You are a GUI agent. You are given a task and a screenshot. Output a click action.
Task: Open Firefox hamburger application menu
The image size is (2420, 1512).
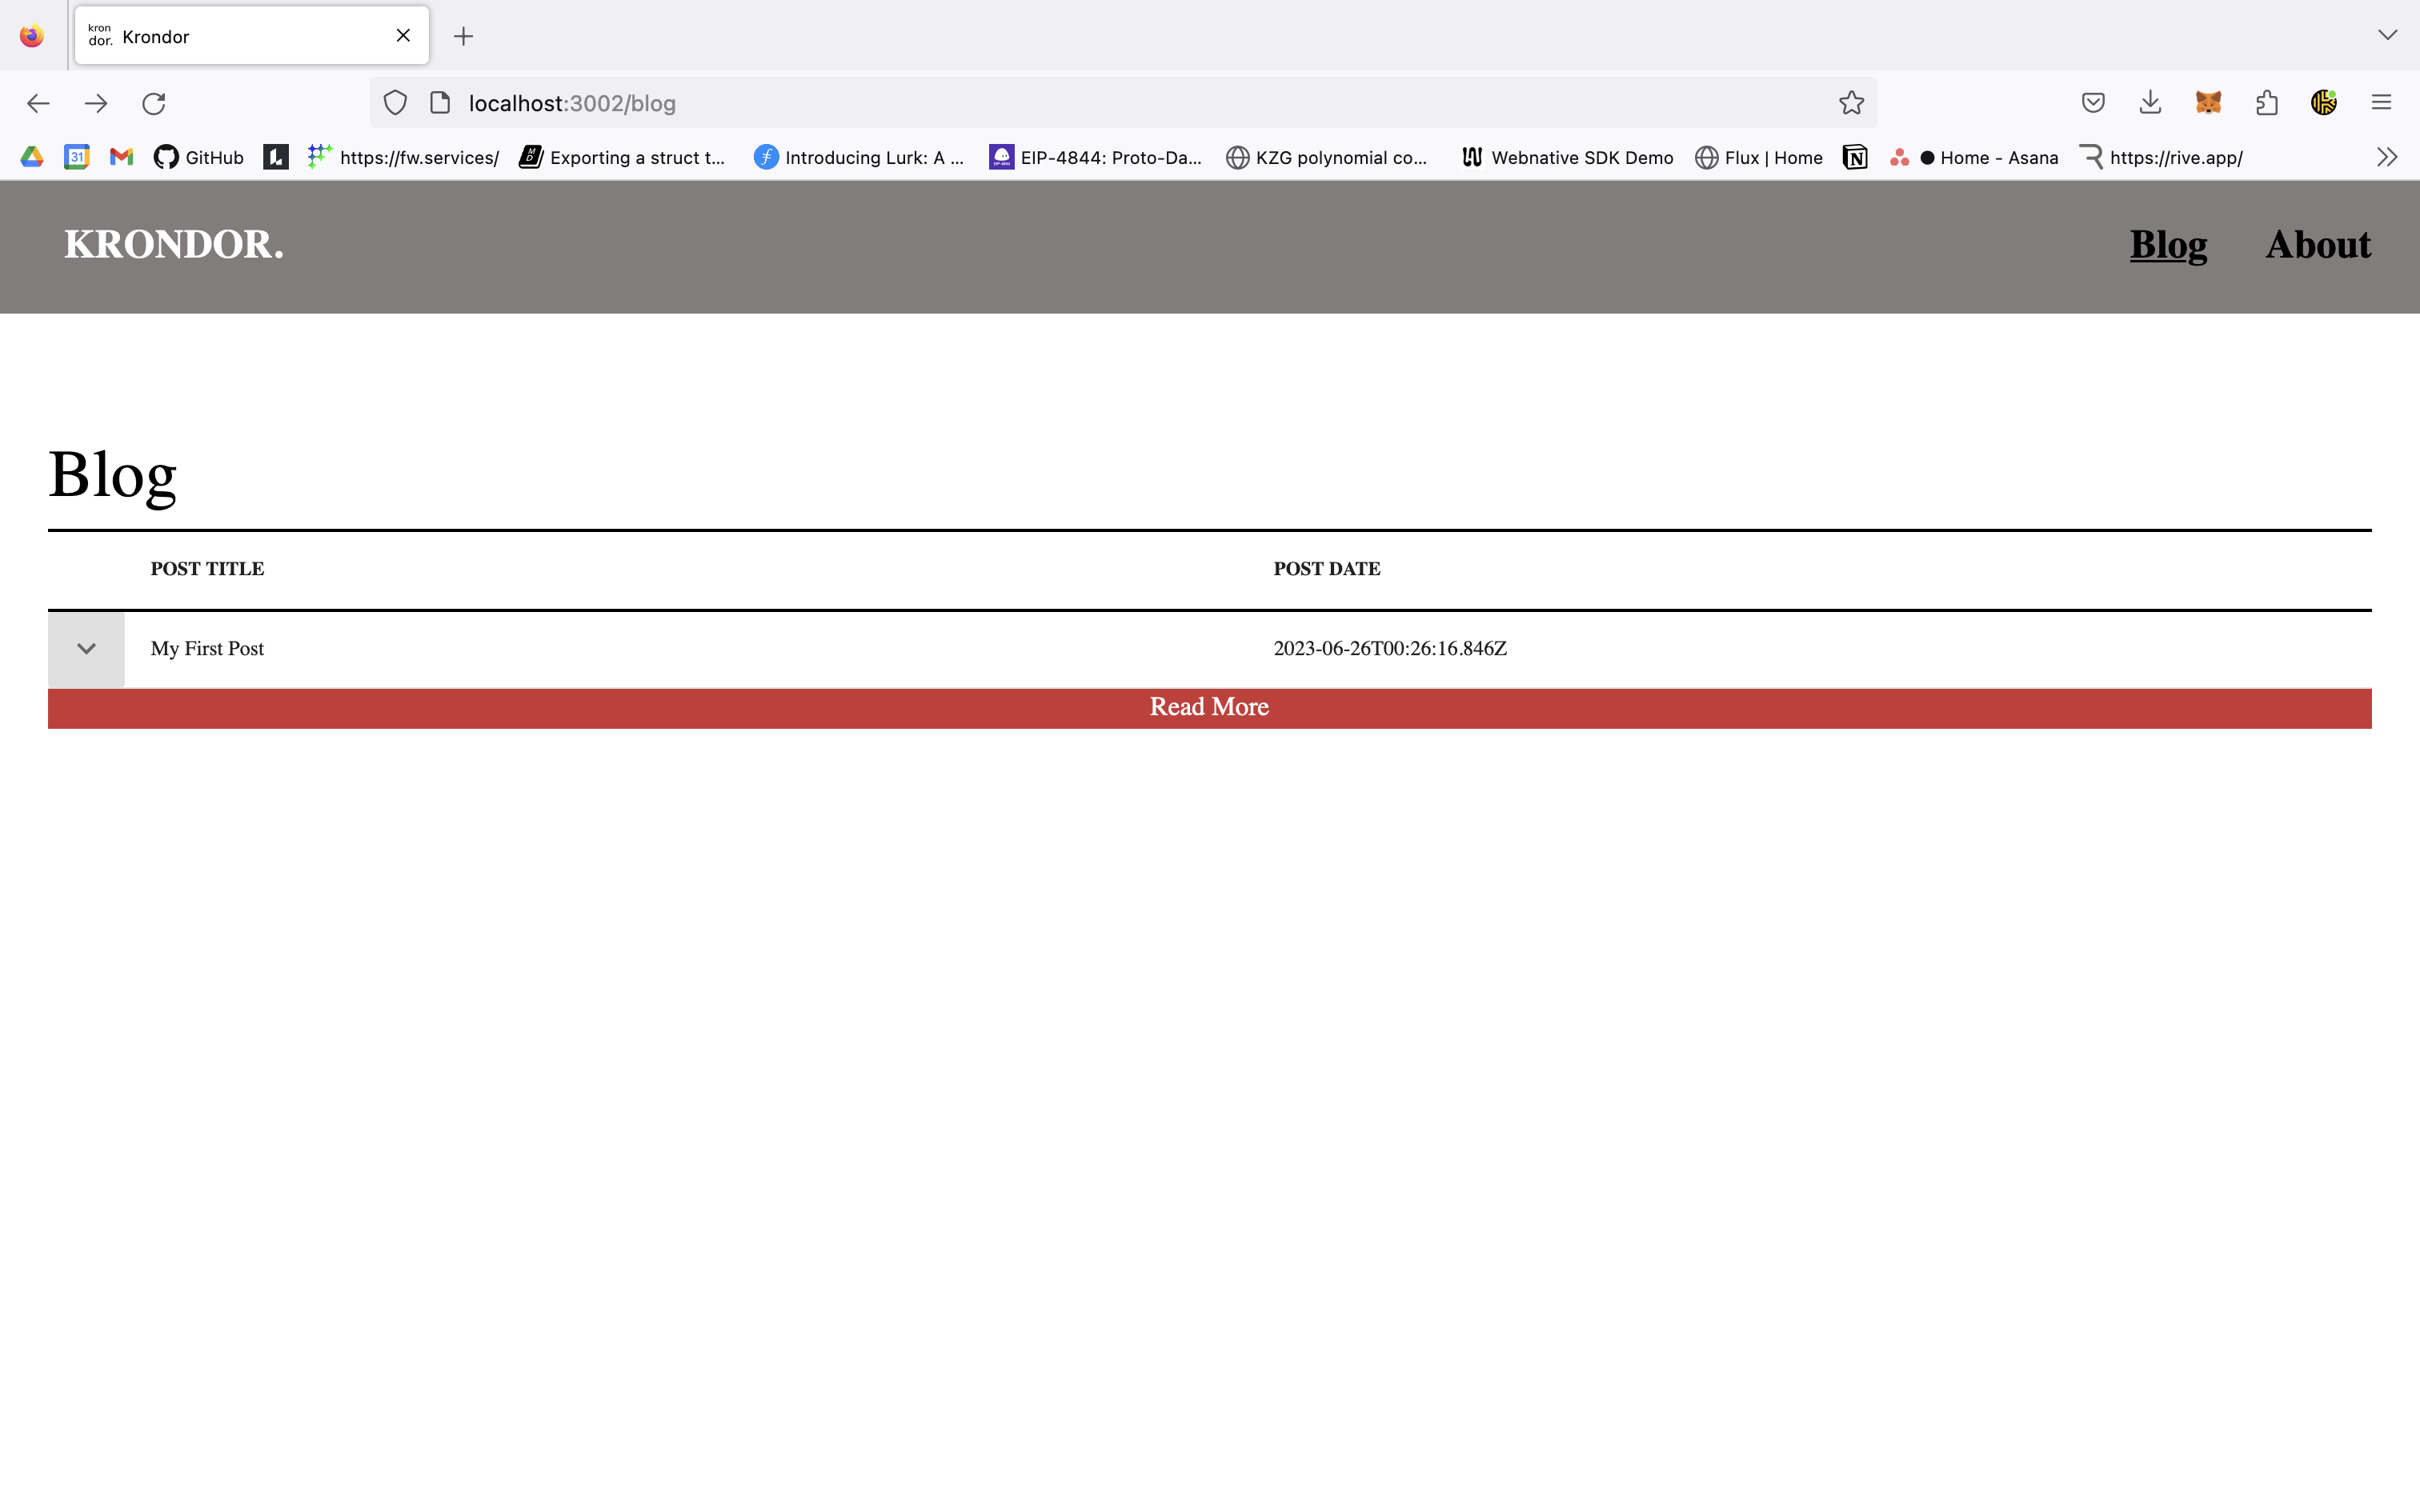[2381, 103]
